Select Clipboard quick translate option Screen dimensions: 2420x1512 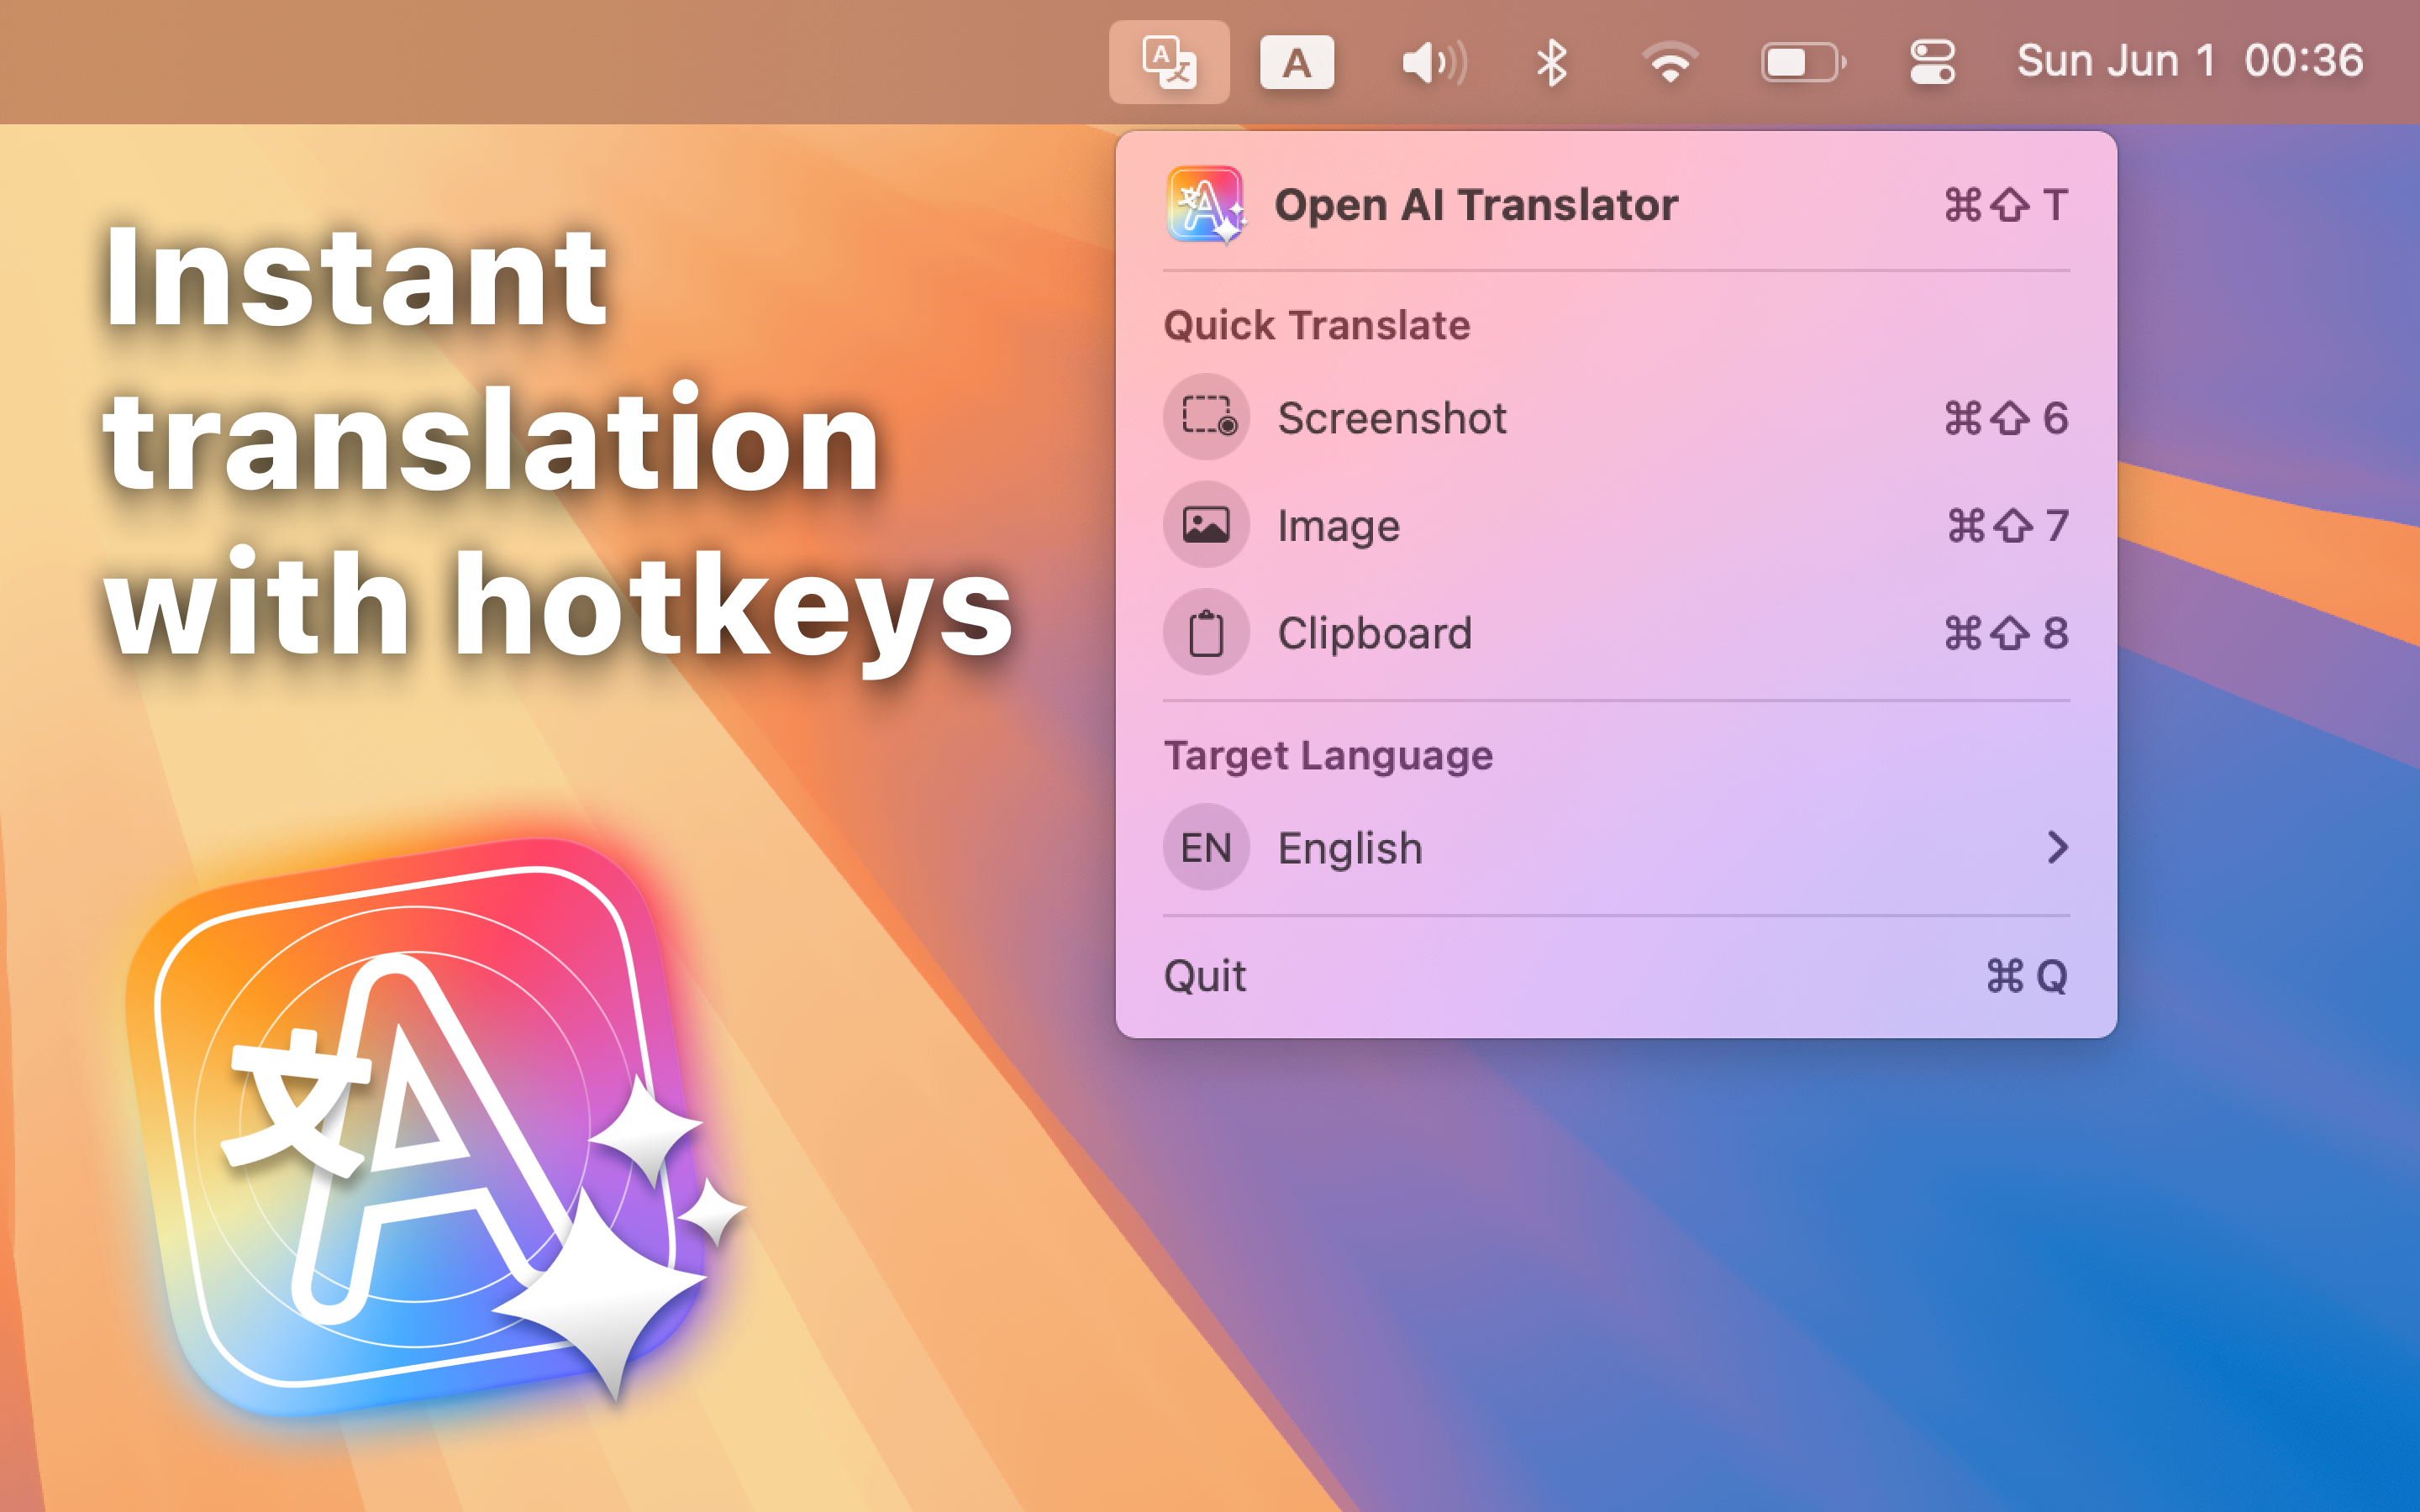(1616, 633)
